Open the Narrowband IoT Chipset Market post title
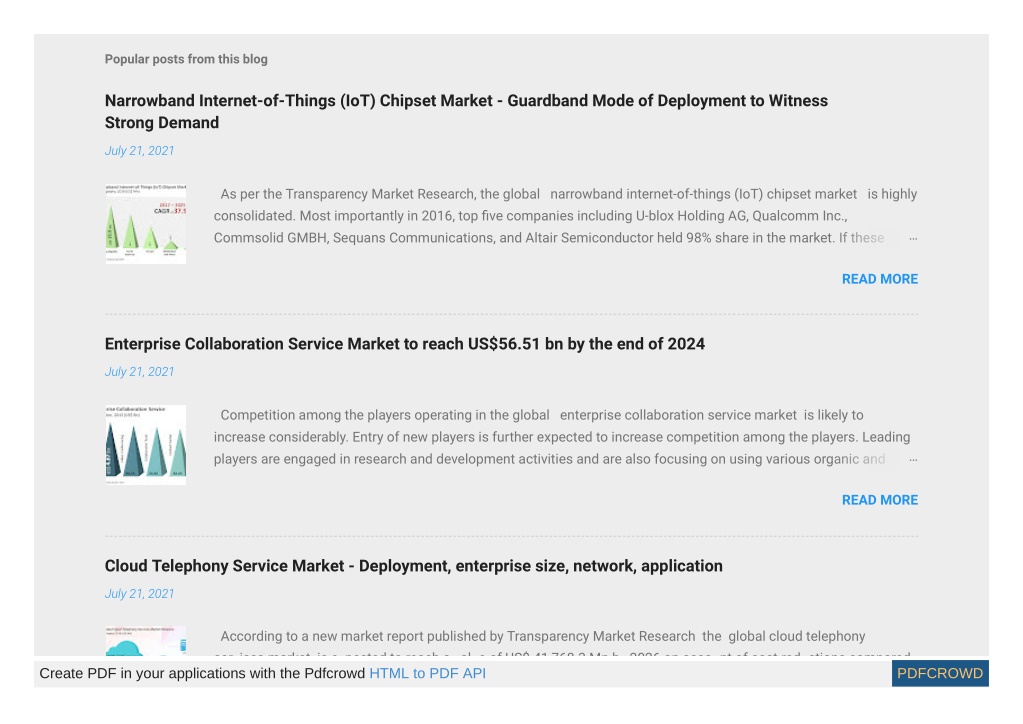1023x724 pixels. (466, 112)
